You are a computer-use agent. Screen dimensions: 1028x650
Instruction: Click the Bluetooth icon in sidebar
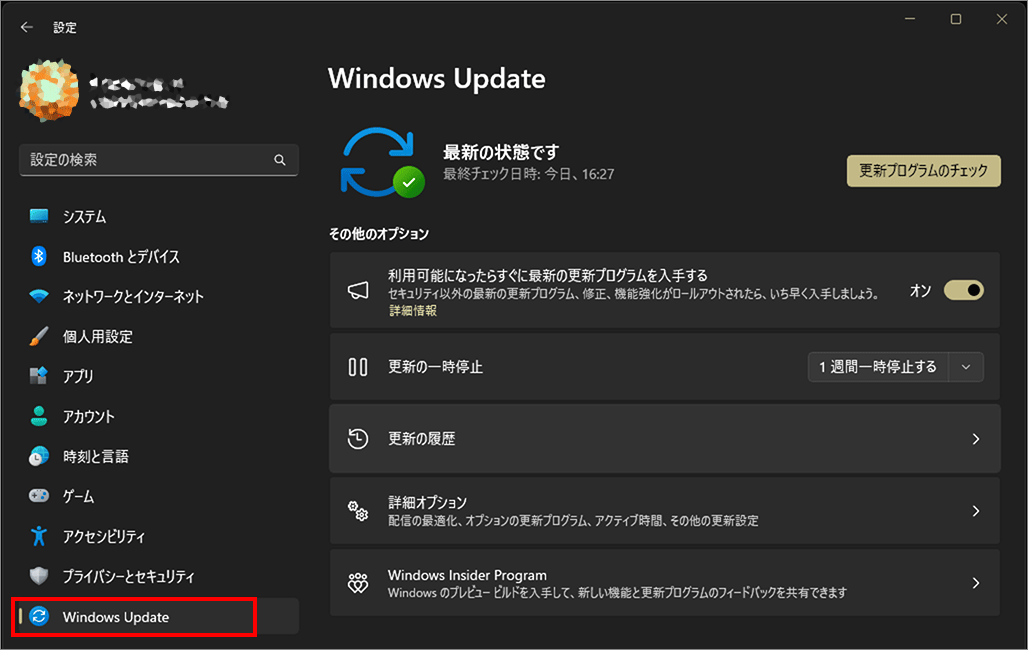click(x=39, y=256)
